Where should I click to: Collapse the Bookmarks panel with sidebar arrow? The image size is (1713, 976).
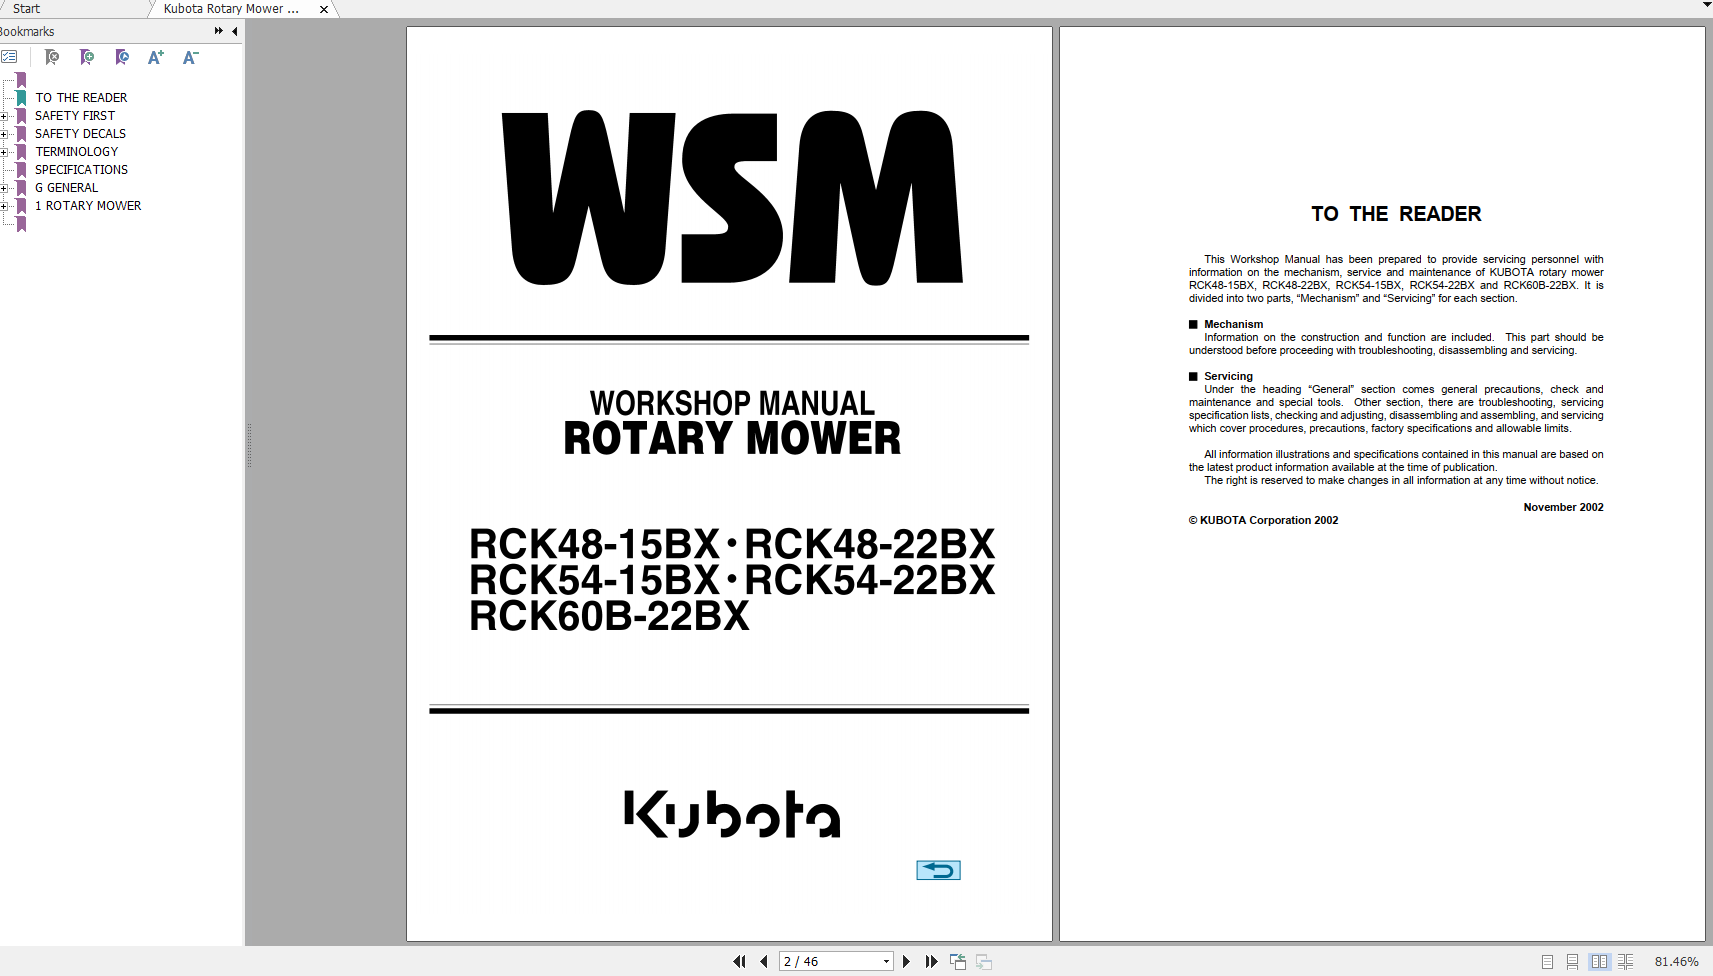pos(234,31)
